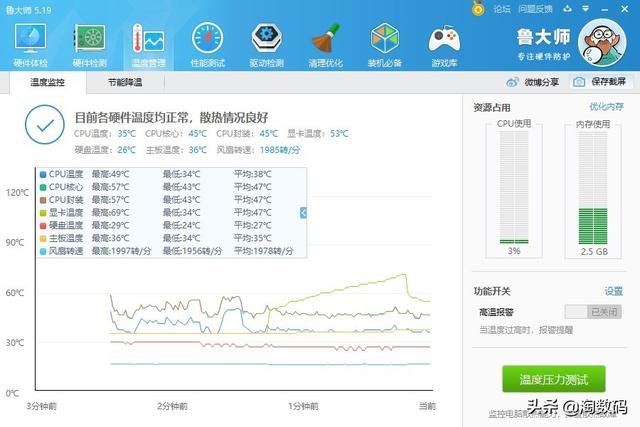Switch to the 节能降温 tab
640x427 pixels.
pos(125,82)
